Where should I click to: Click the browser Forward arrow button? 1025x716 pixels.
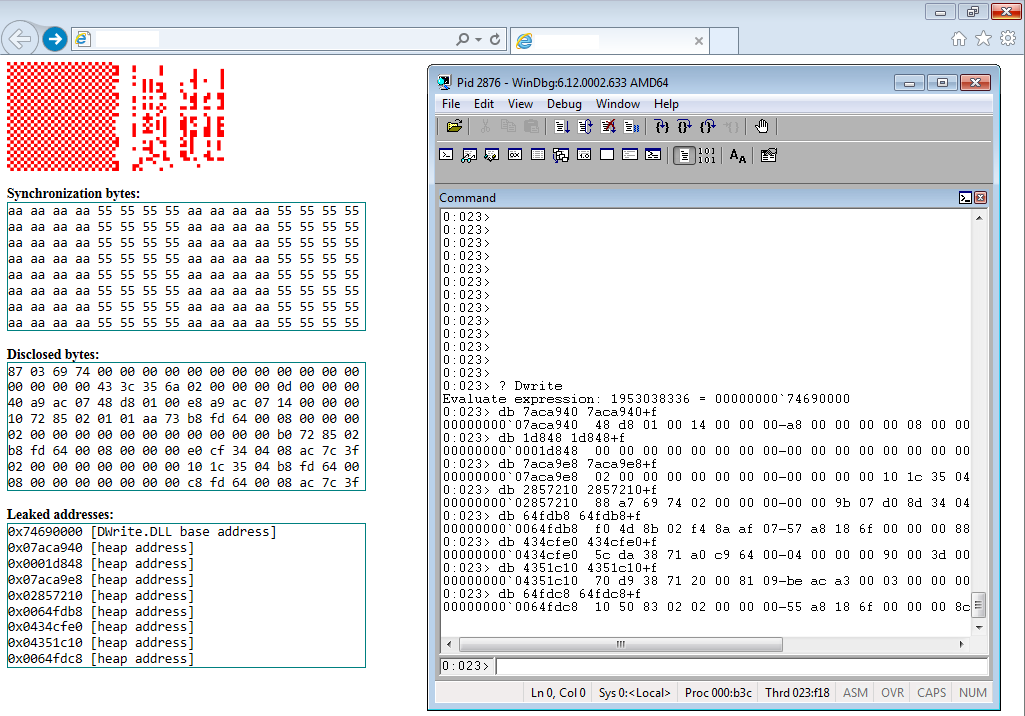pos(55,39)
